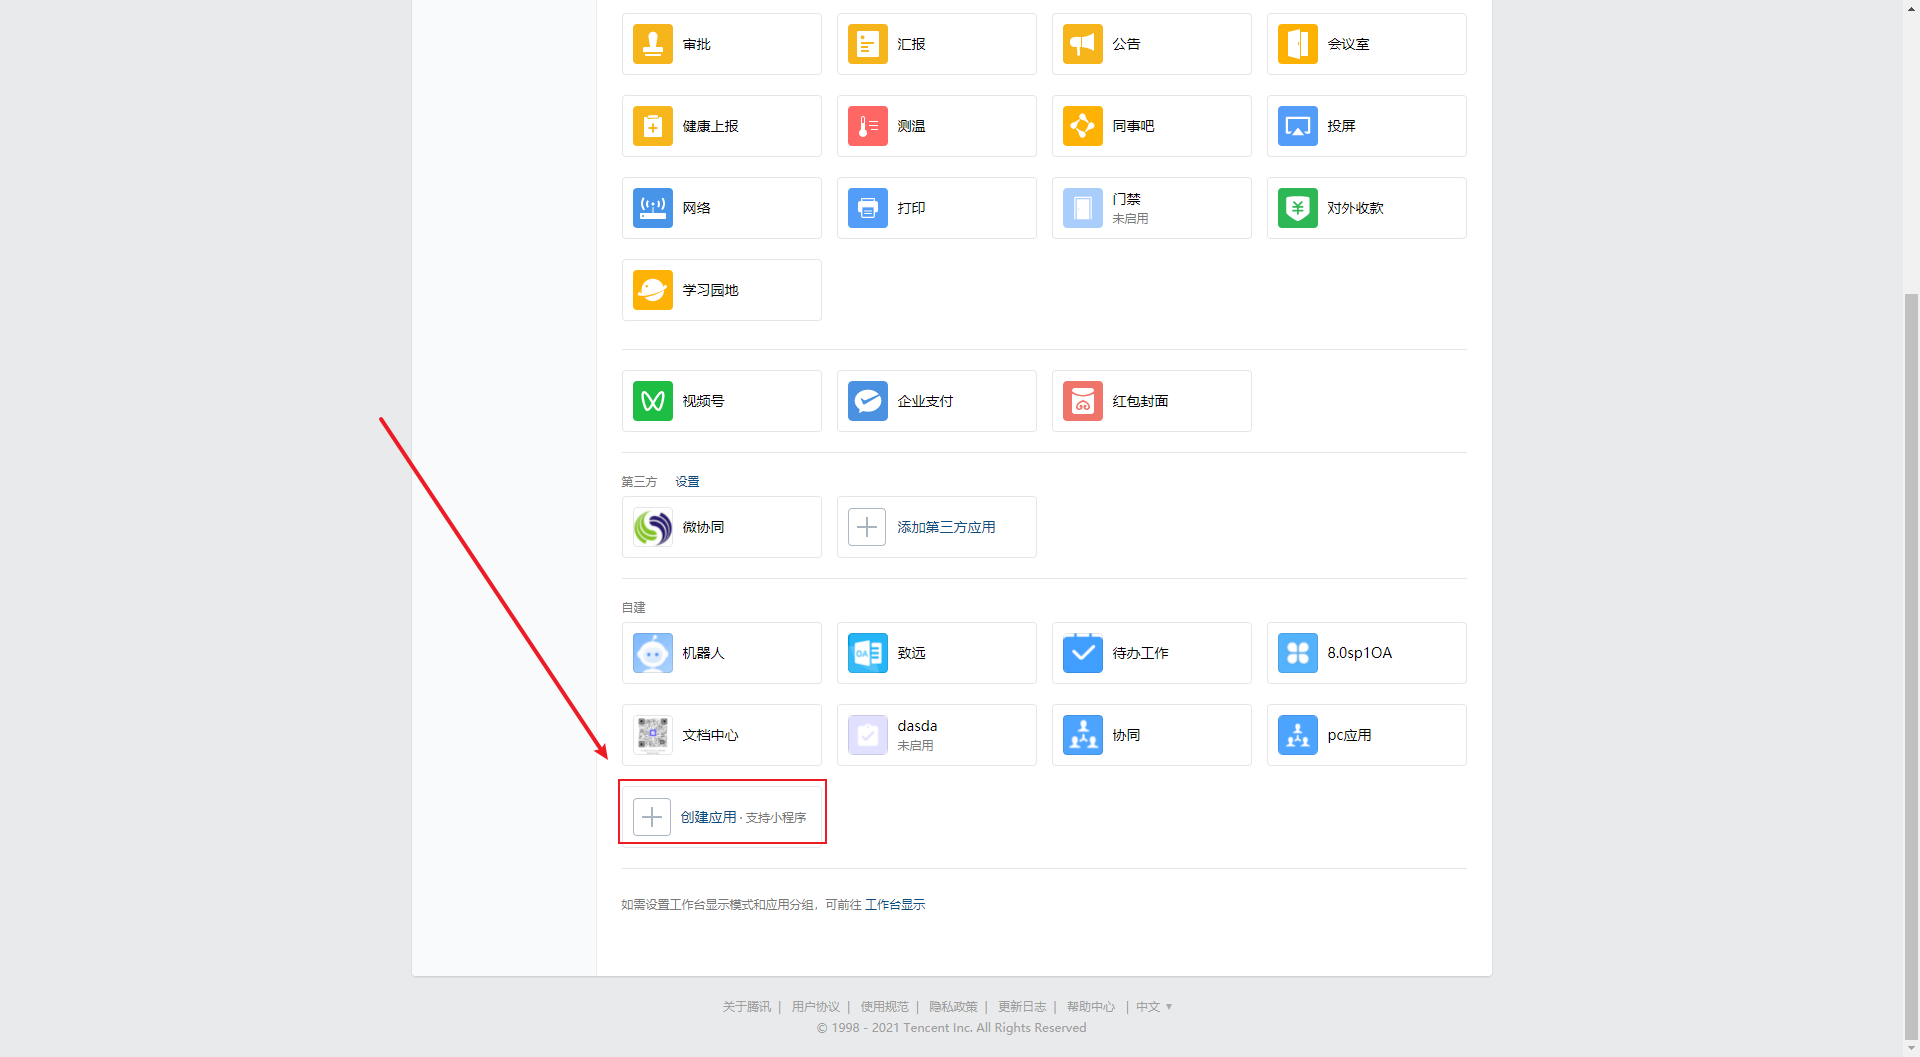The height and width of the screenshot is (1057, 1920).
Task: Click the 未启用 status under dasda
Action: [915, 746]
